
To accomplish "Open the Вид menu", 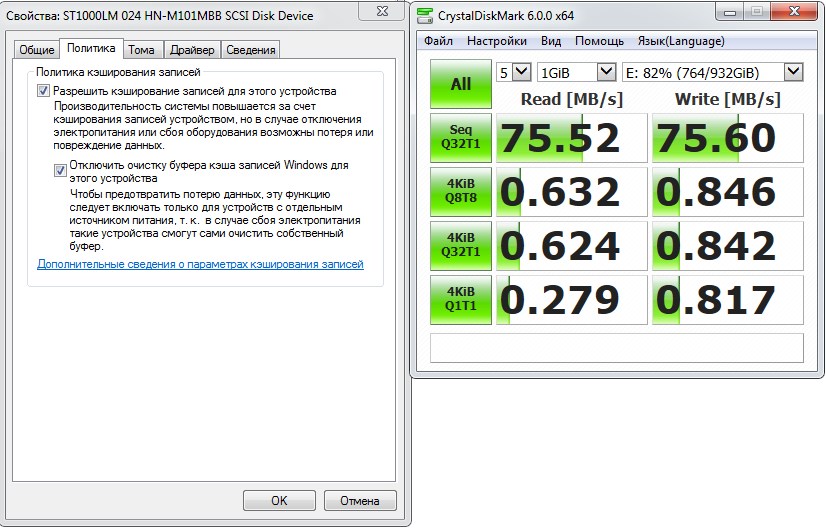I will tap(551, 41).
